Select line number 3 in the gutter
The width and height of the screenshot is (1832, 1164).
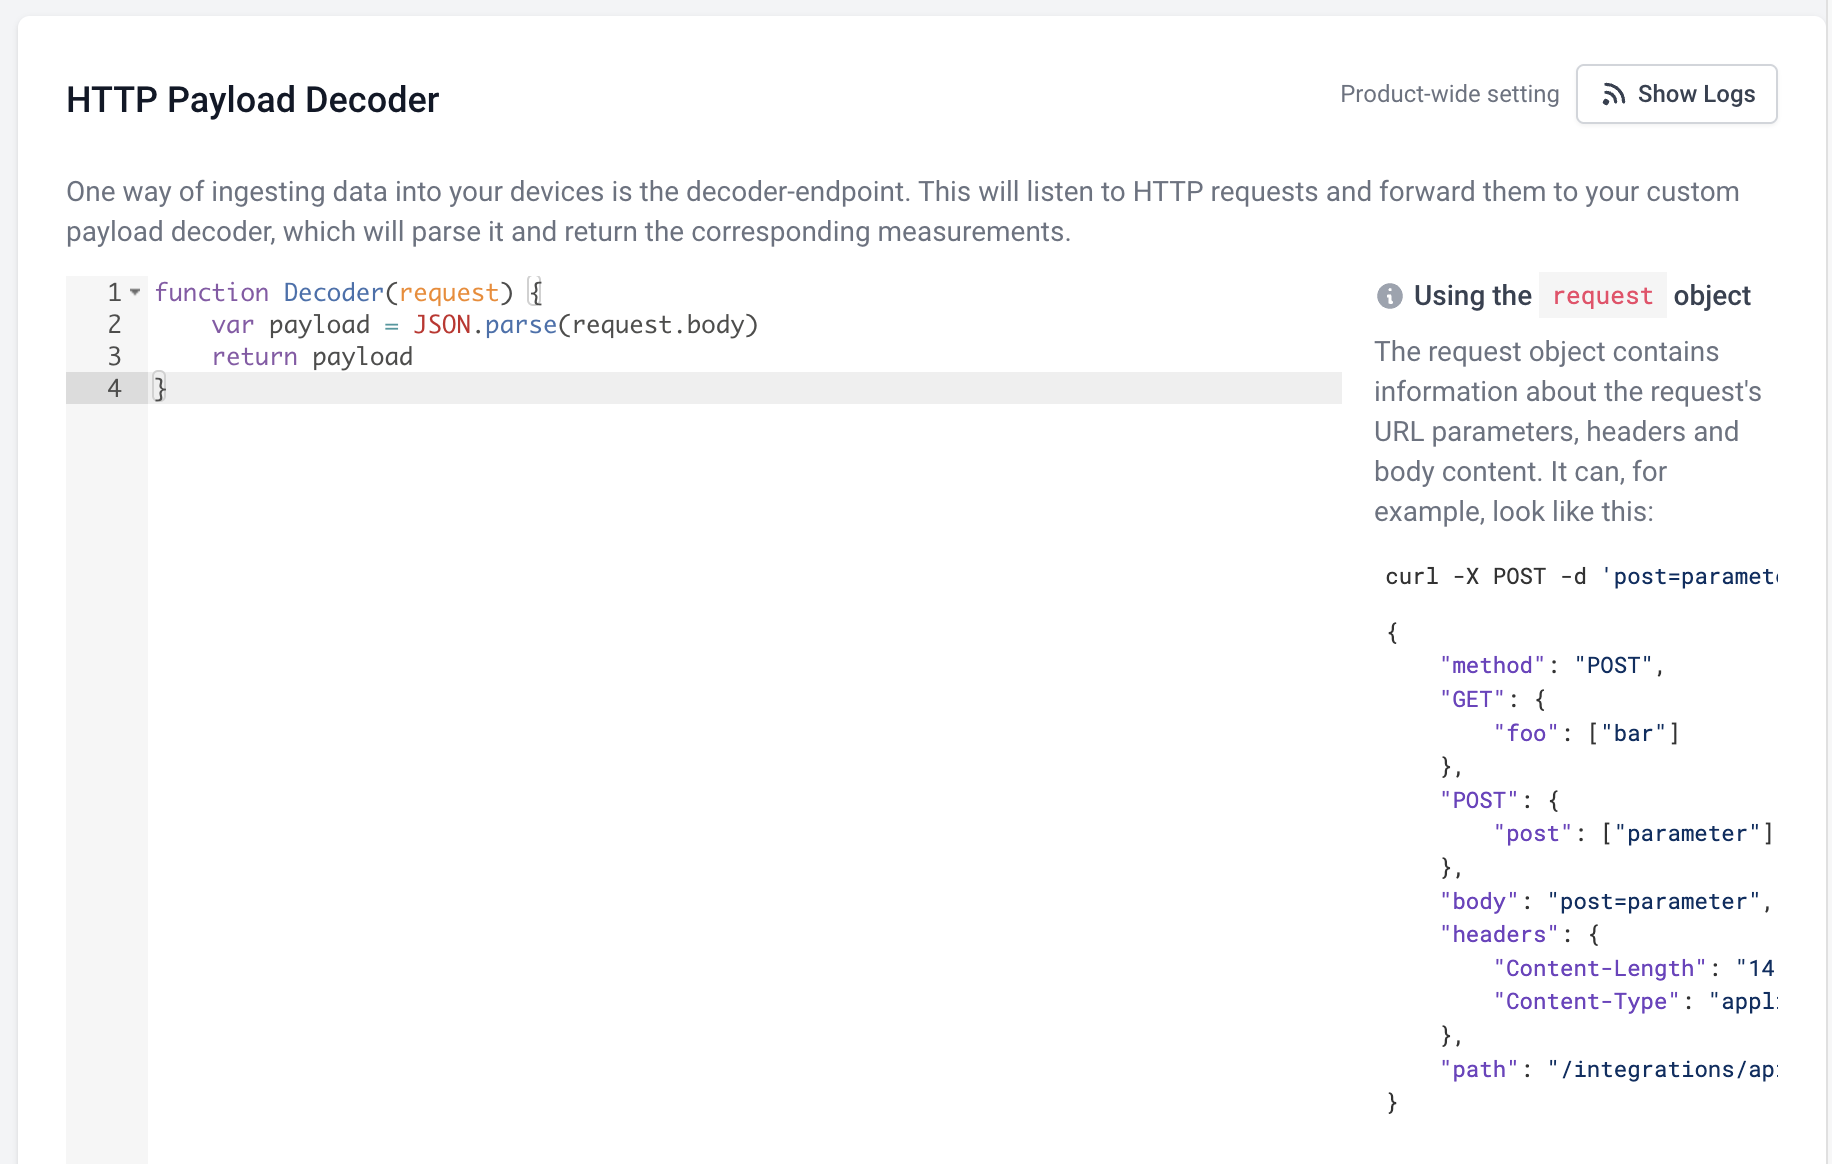coord(114,356)
